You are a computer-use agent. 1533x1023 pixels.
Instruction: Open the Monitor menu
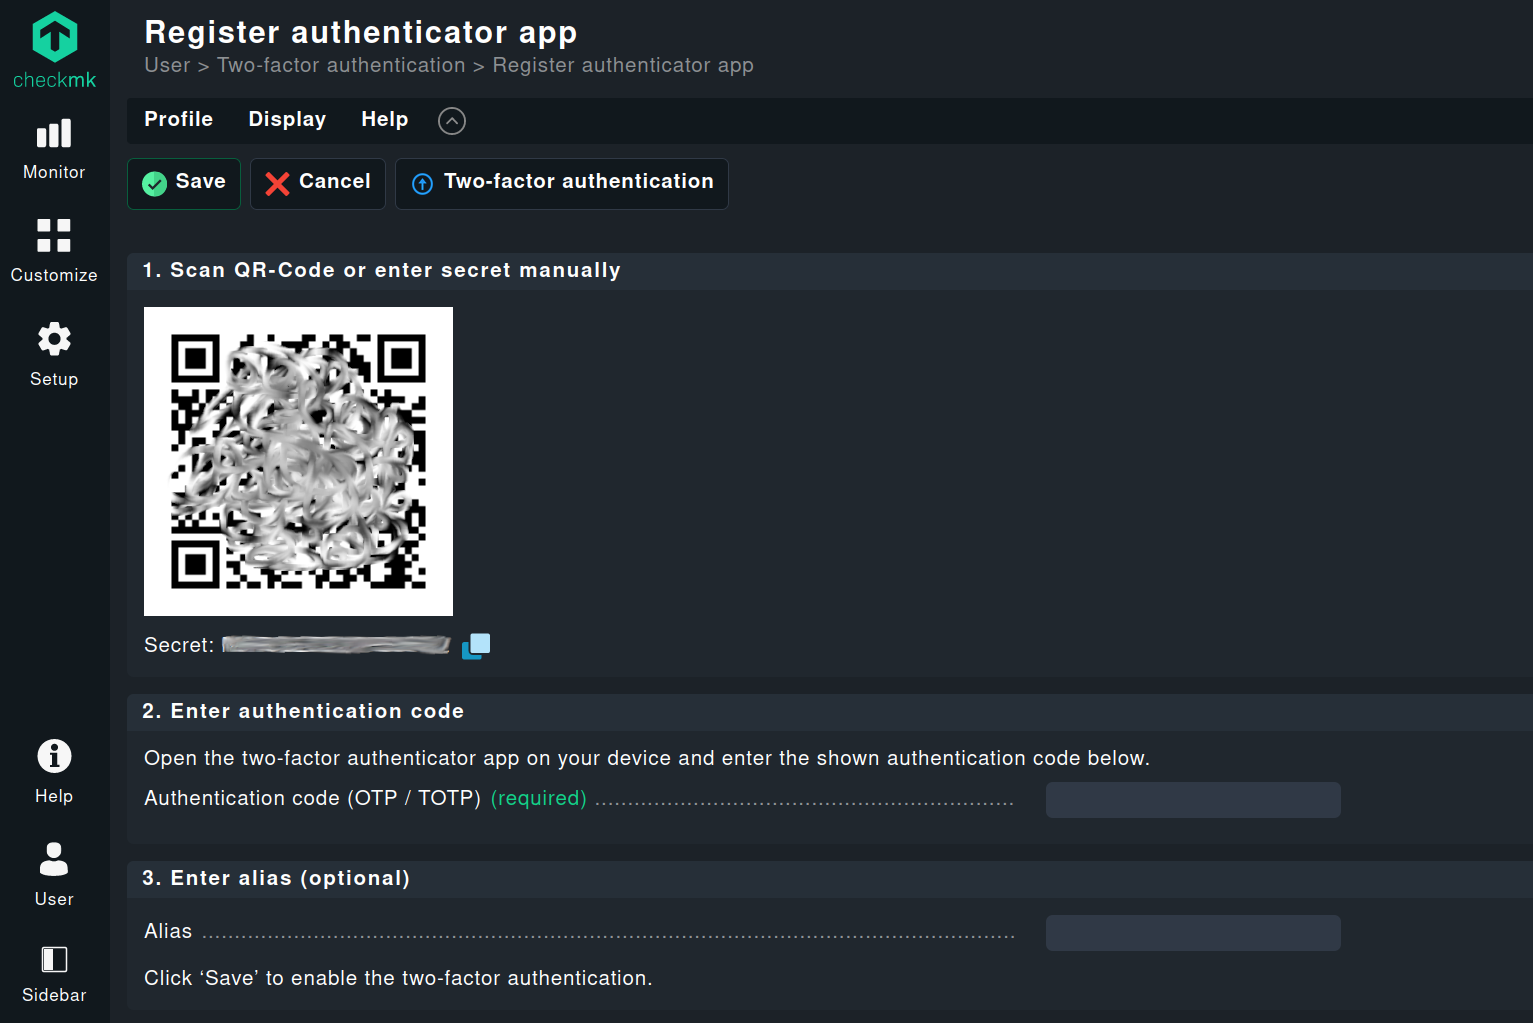coord(54,149)
